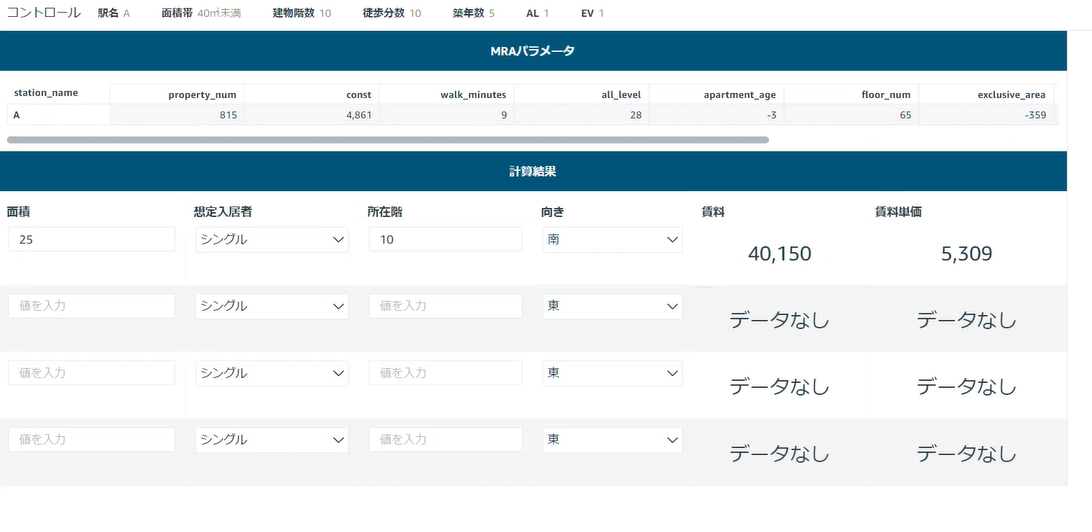Click the empty 所在階 input in third row
Screen dimensions: 1092x532
click(x=446, y=373)
